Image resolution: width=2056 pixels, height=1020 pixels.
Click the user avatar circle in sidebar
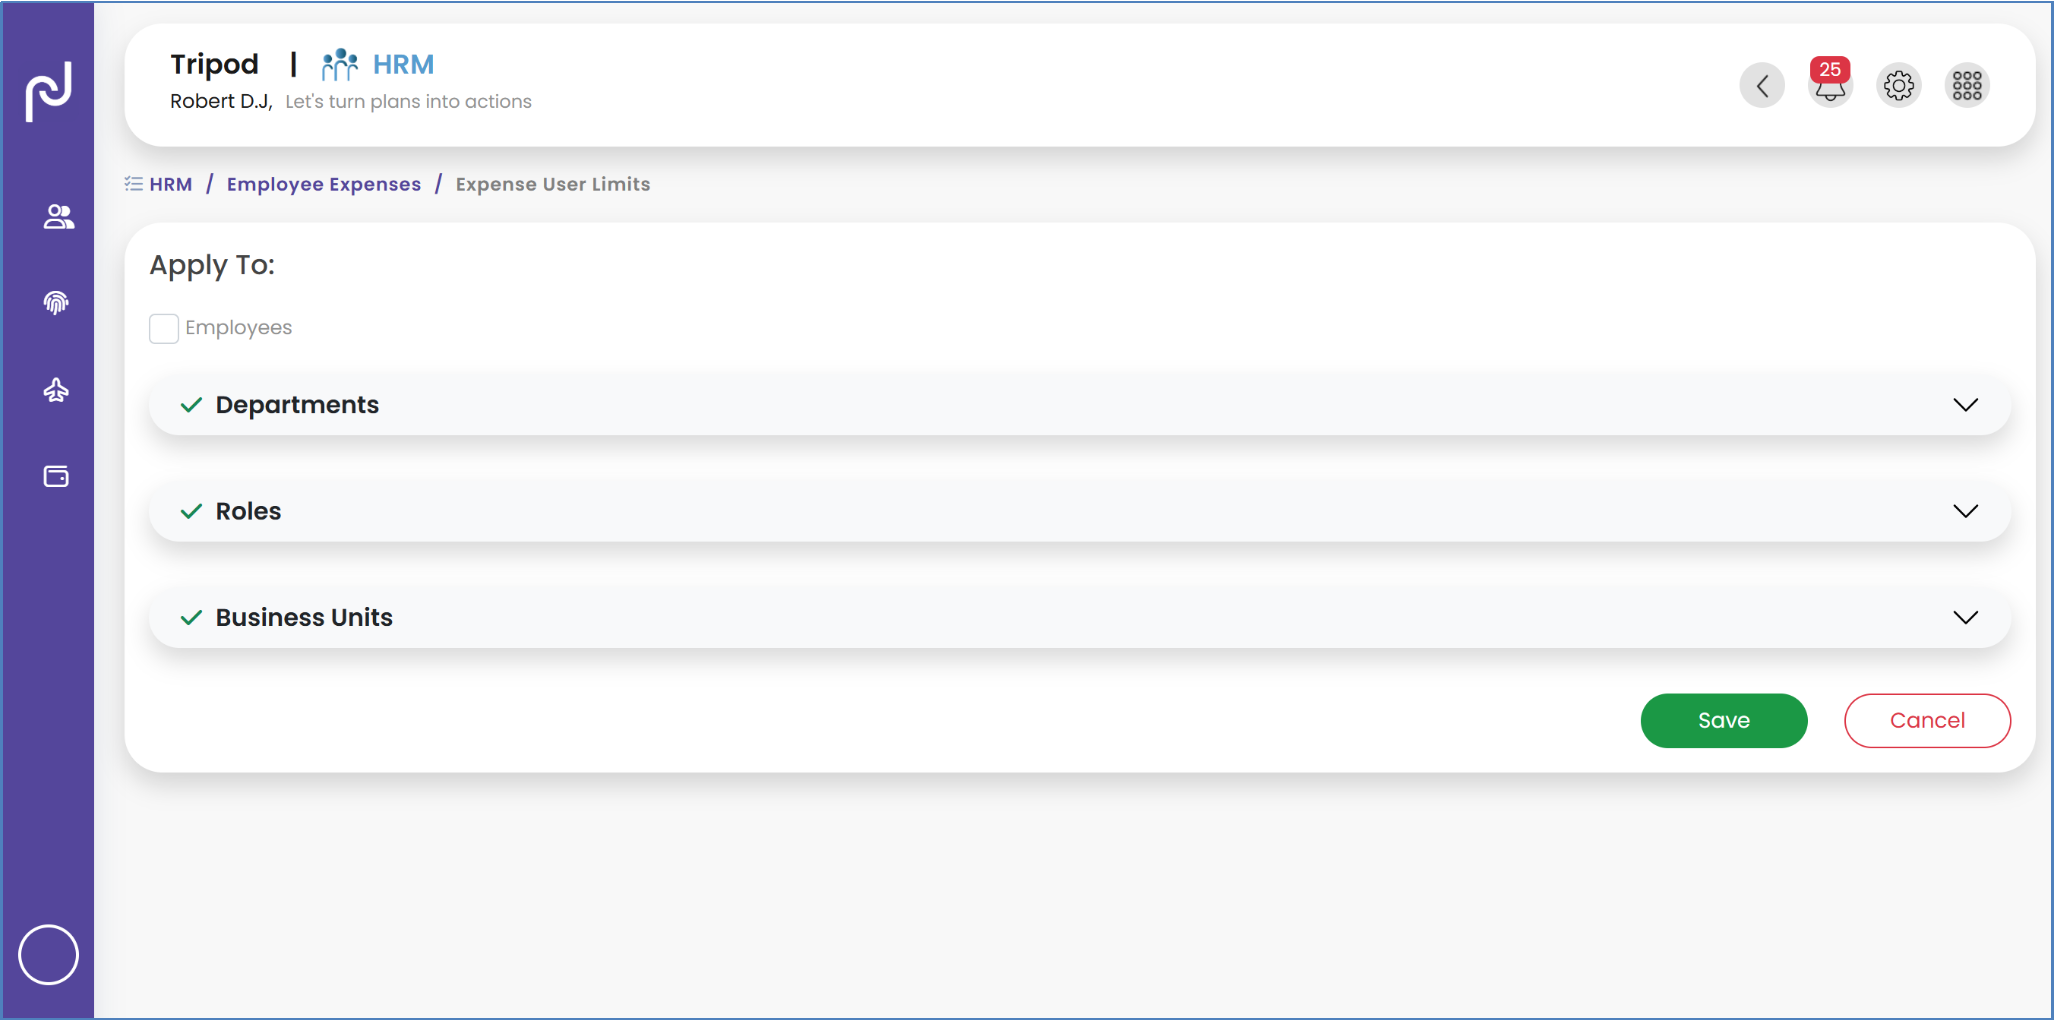[48, 955]
